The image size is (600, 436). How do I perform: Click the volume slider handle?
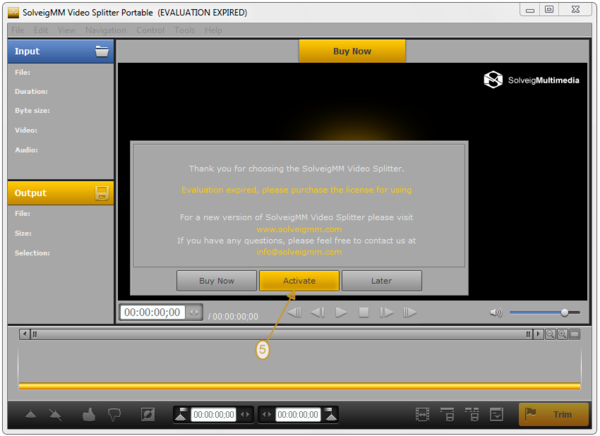coord(564,313)
